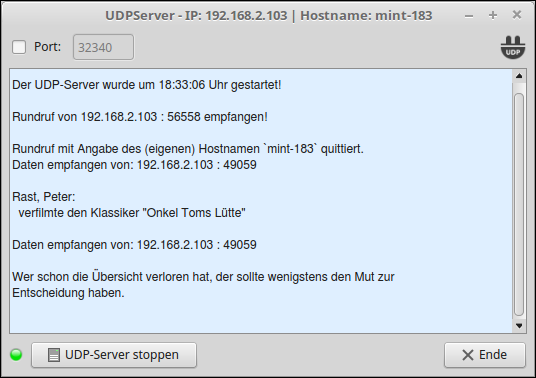Click the server icon on stop button
This screenshot has width=536, height=378.
coord(54,355)
